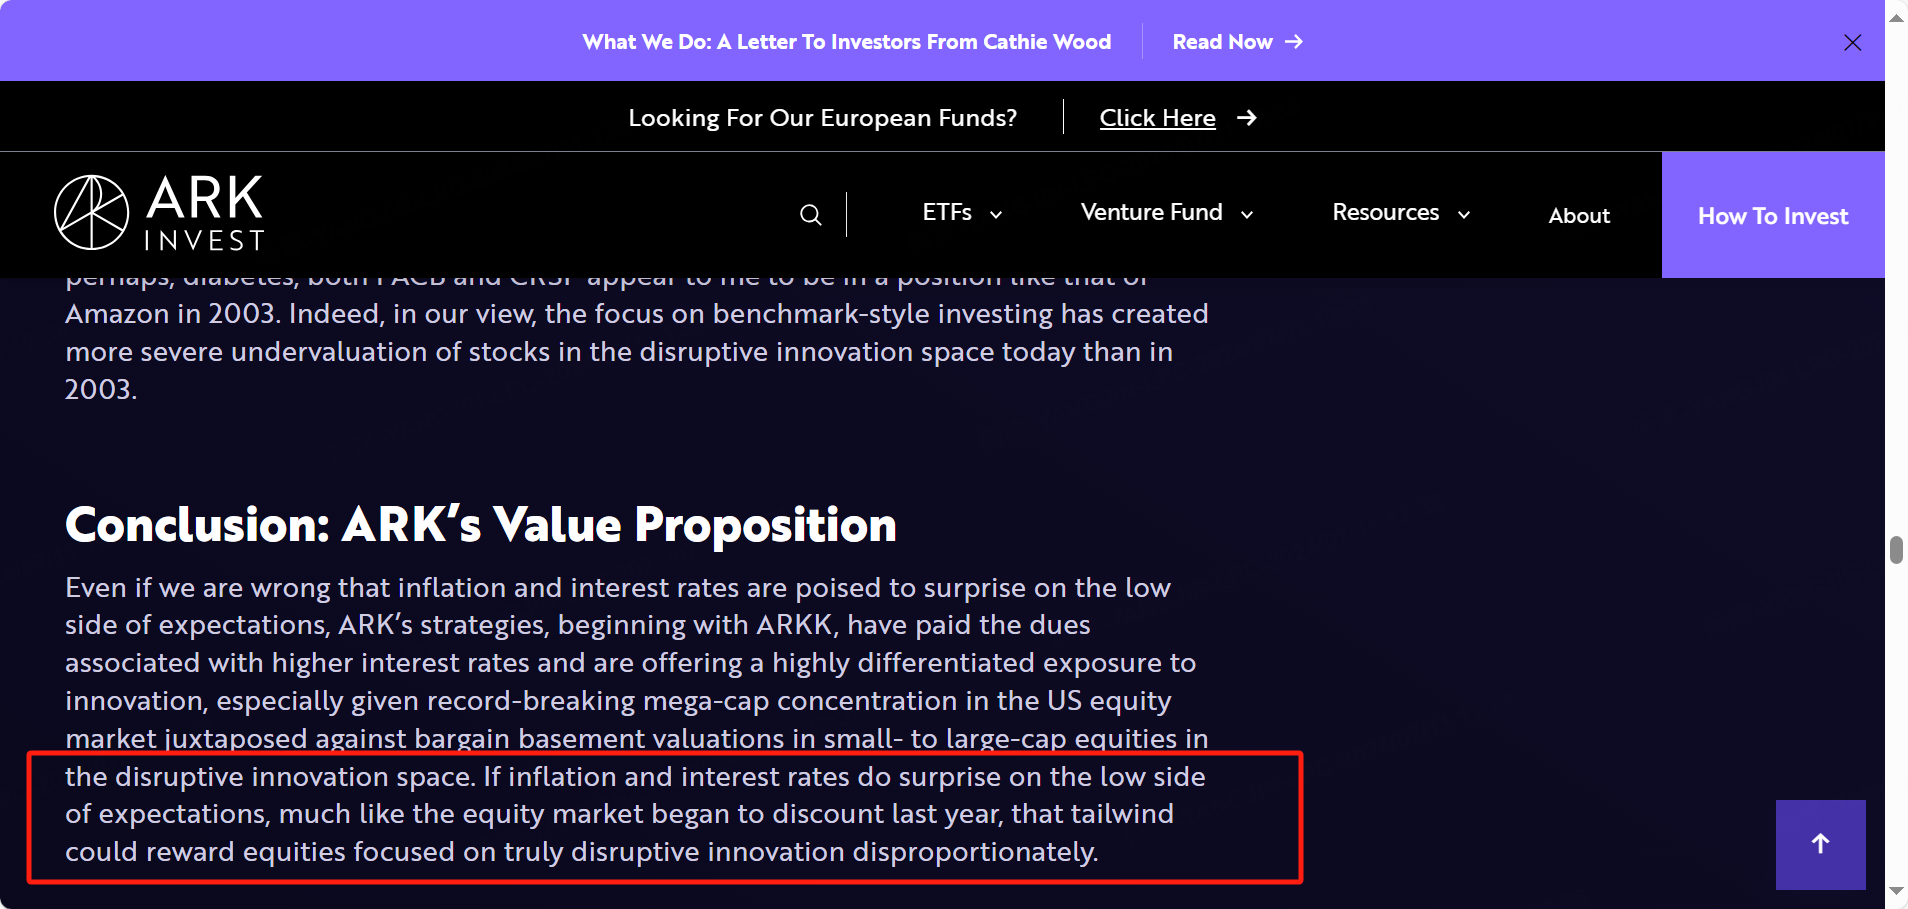1908x909 pixels.
Task: Click the scrollbar down arrow
Action: (1896, 890)
